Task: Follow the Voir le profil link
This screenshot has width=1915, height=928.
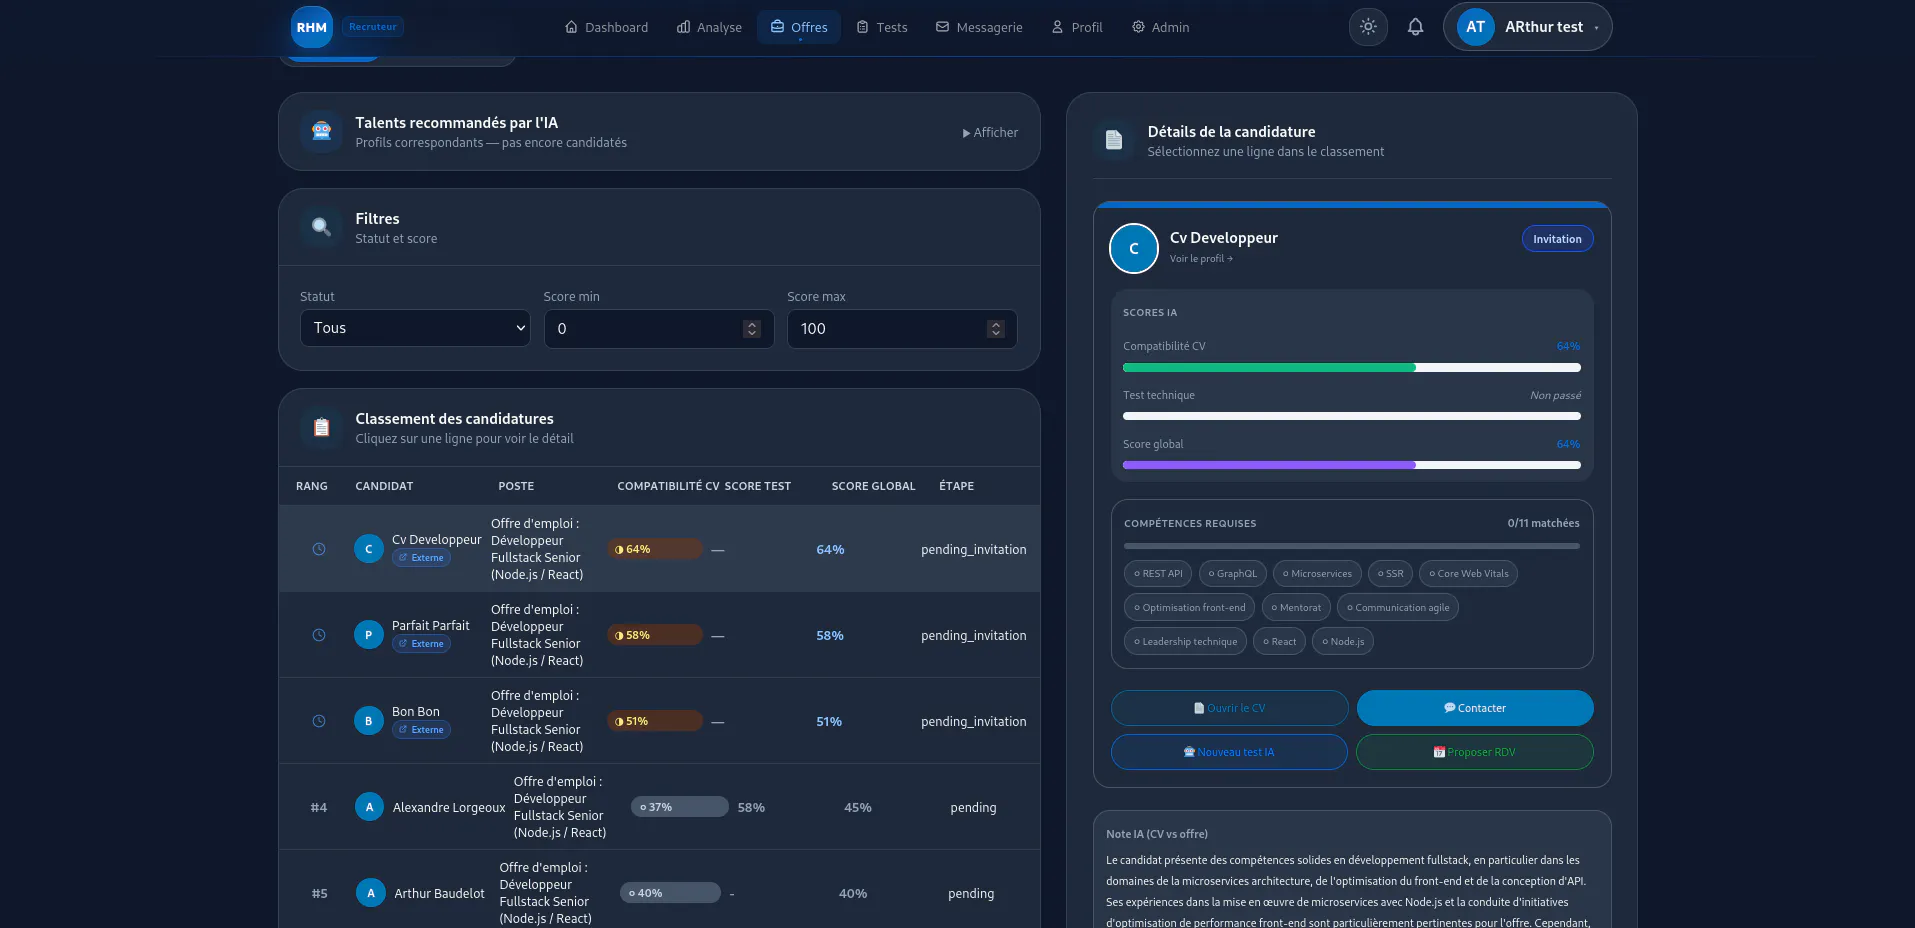Action: point(1201,259)
